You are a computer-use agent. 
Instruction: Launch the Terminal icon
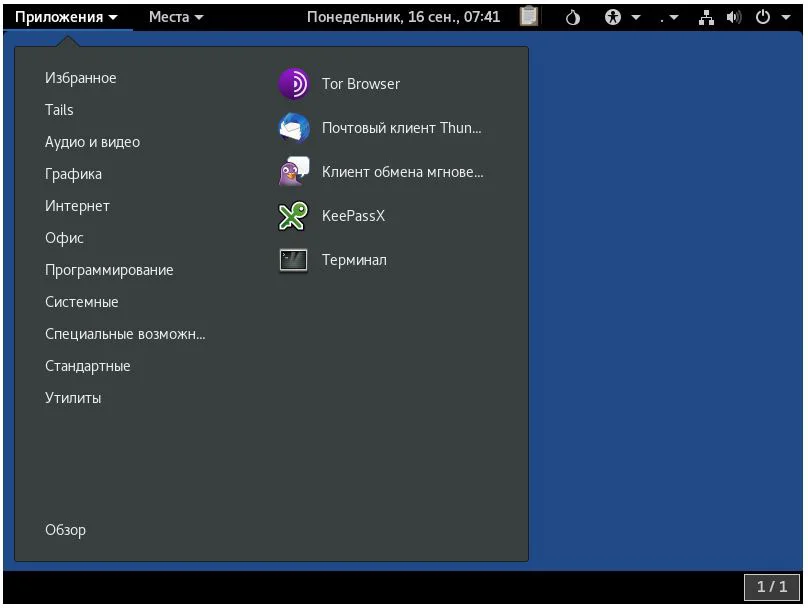293,260
